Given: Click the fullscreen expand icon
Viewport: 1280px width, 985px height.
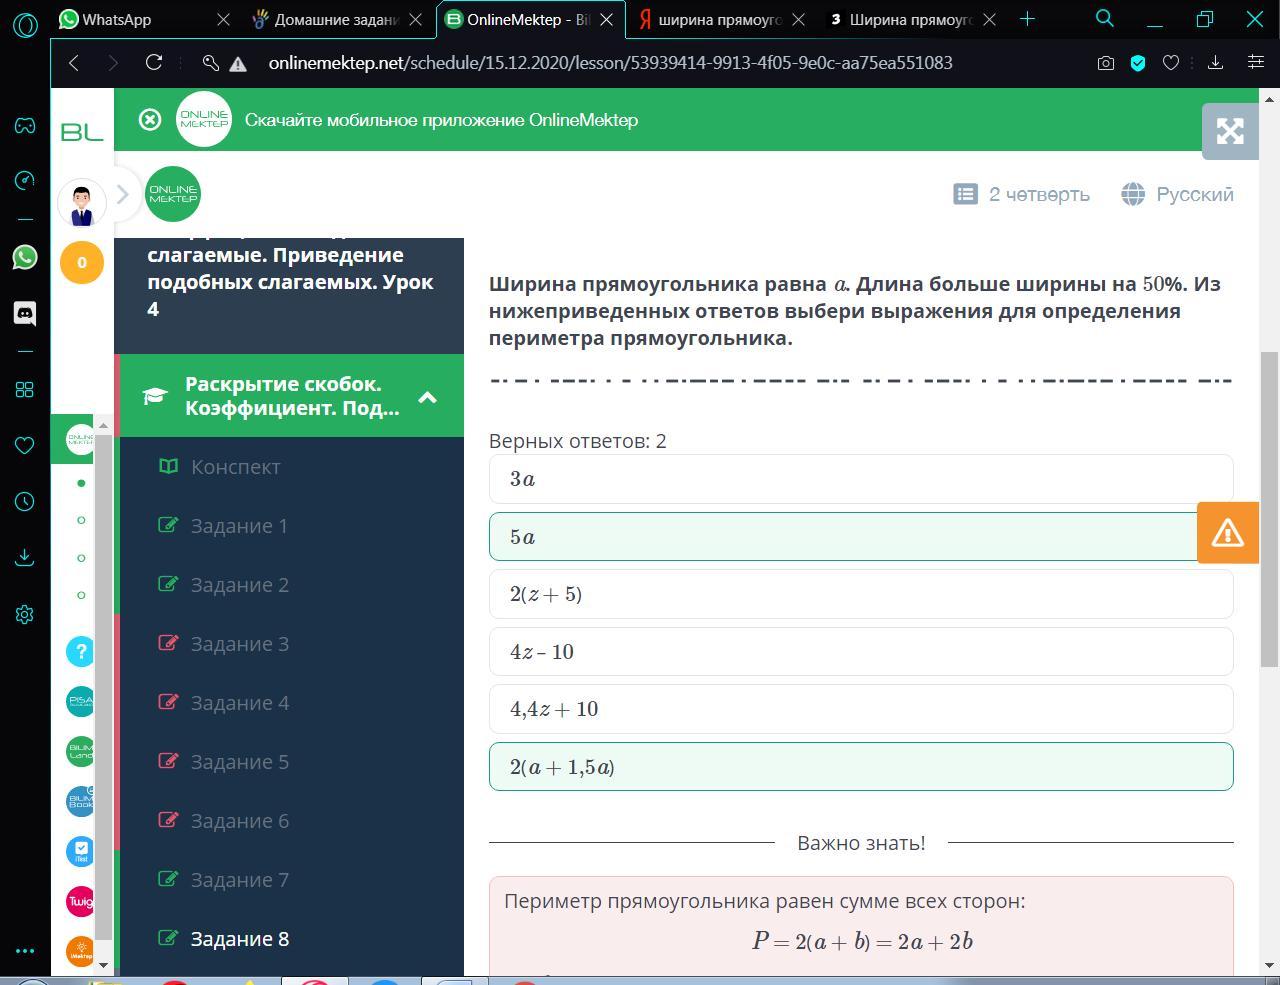Looking at the screenshot, I should (x=1229, y=131).
